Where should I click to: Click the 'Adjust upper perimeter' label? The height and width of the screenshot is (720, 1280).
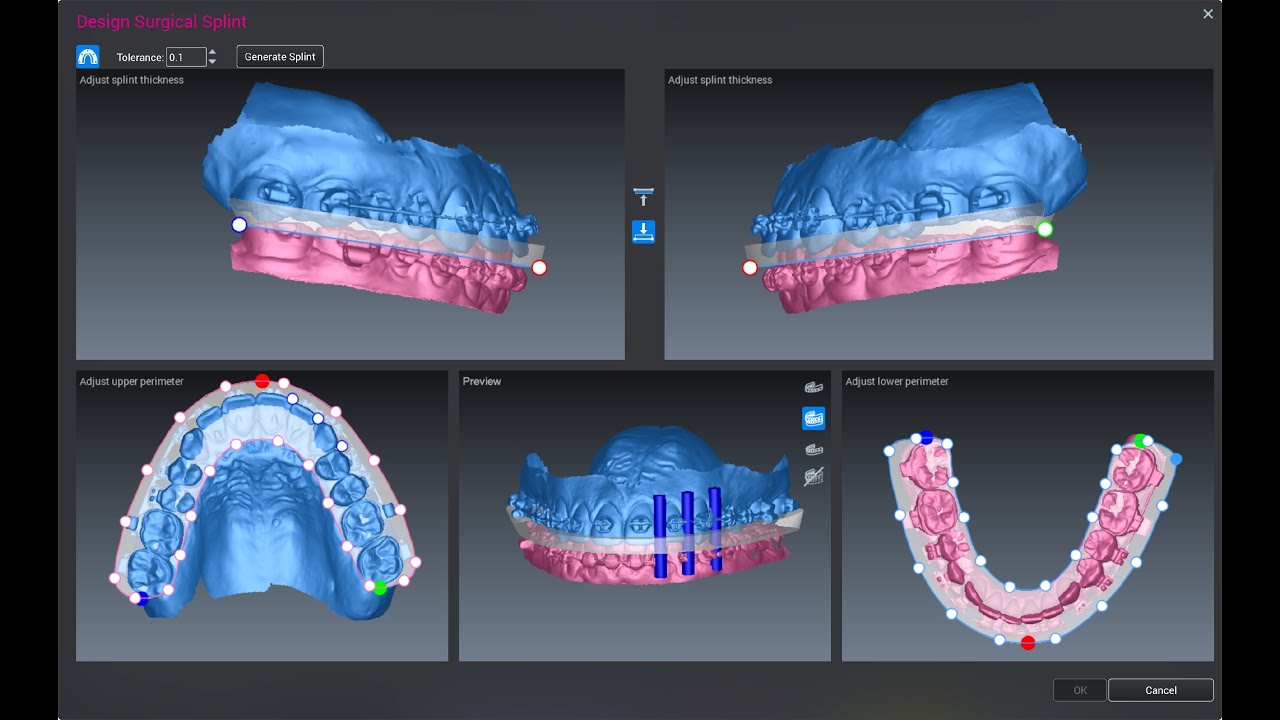132,381
